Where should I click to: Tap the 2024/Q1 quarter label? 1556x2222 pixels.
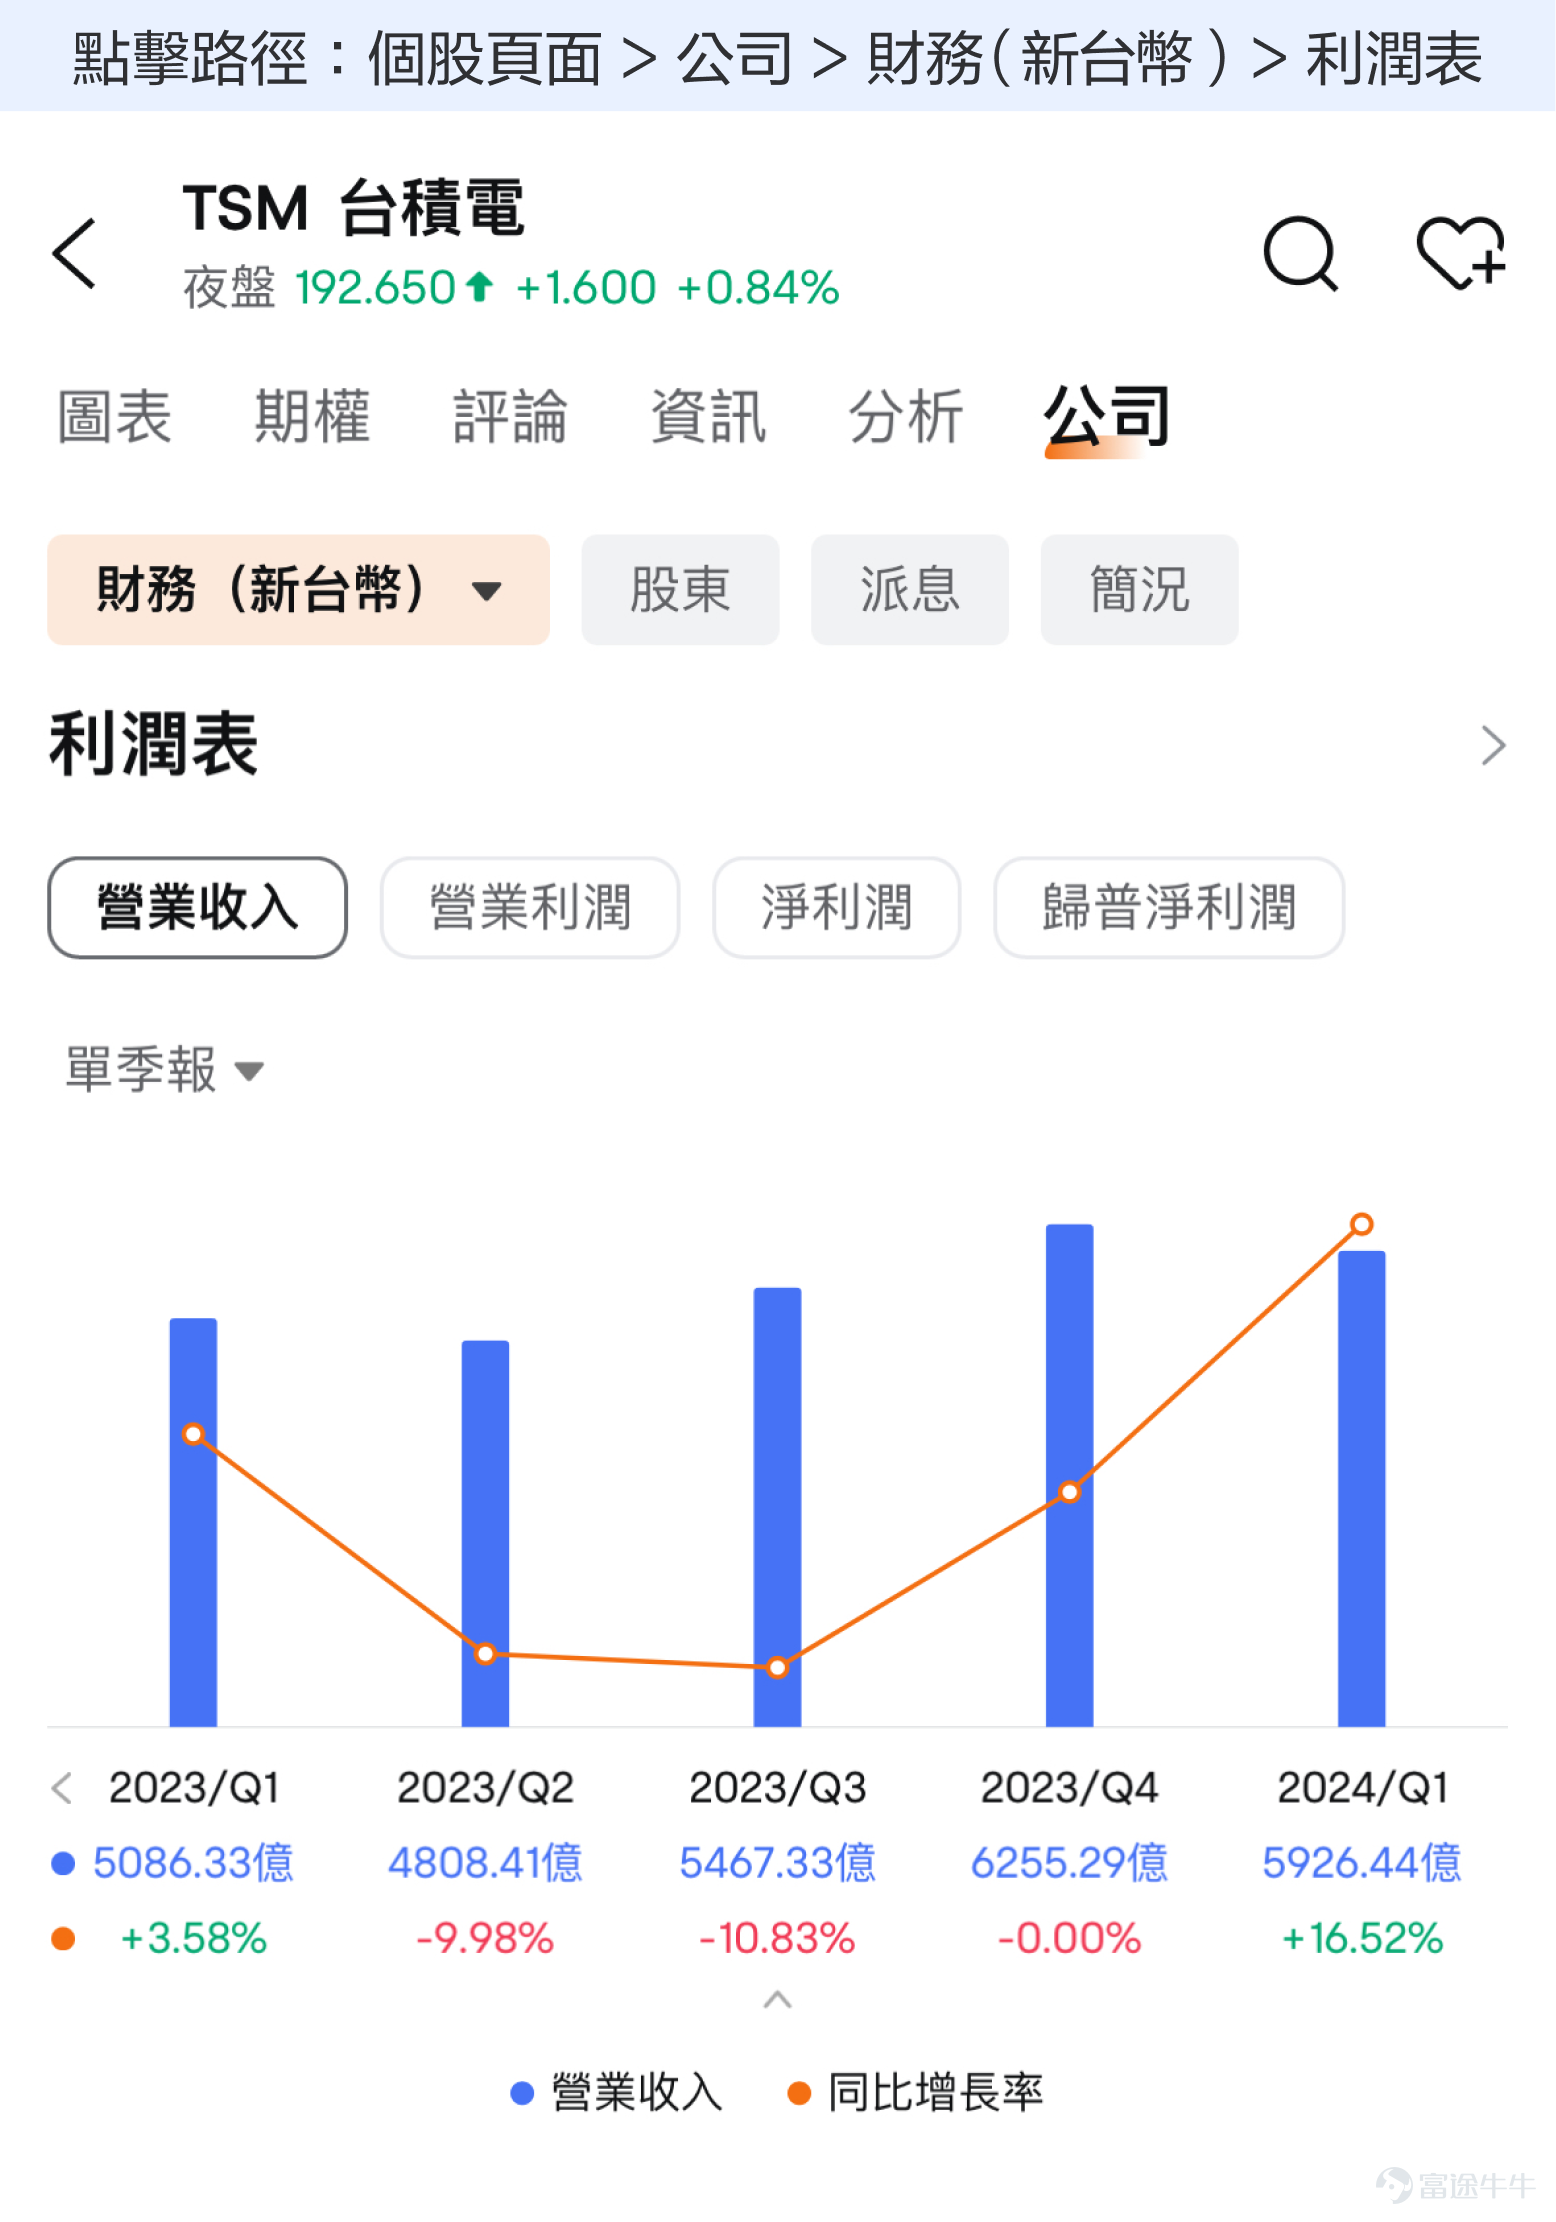click(1362, 1788)
